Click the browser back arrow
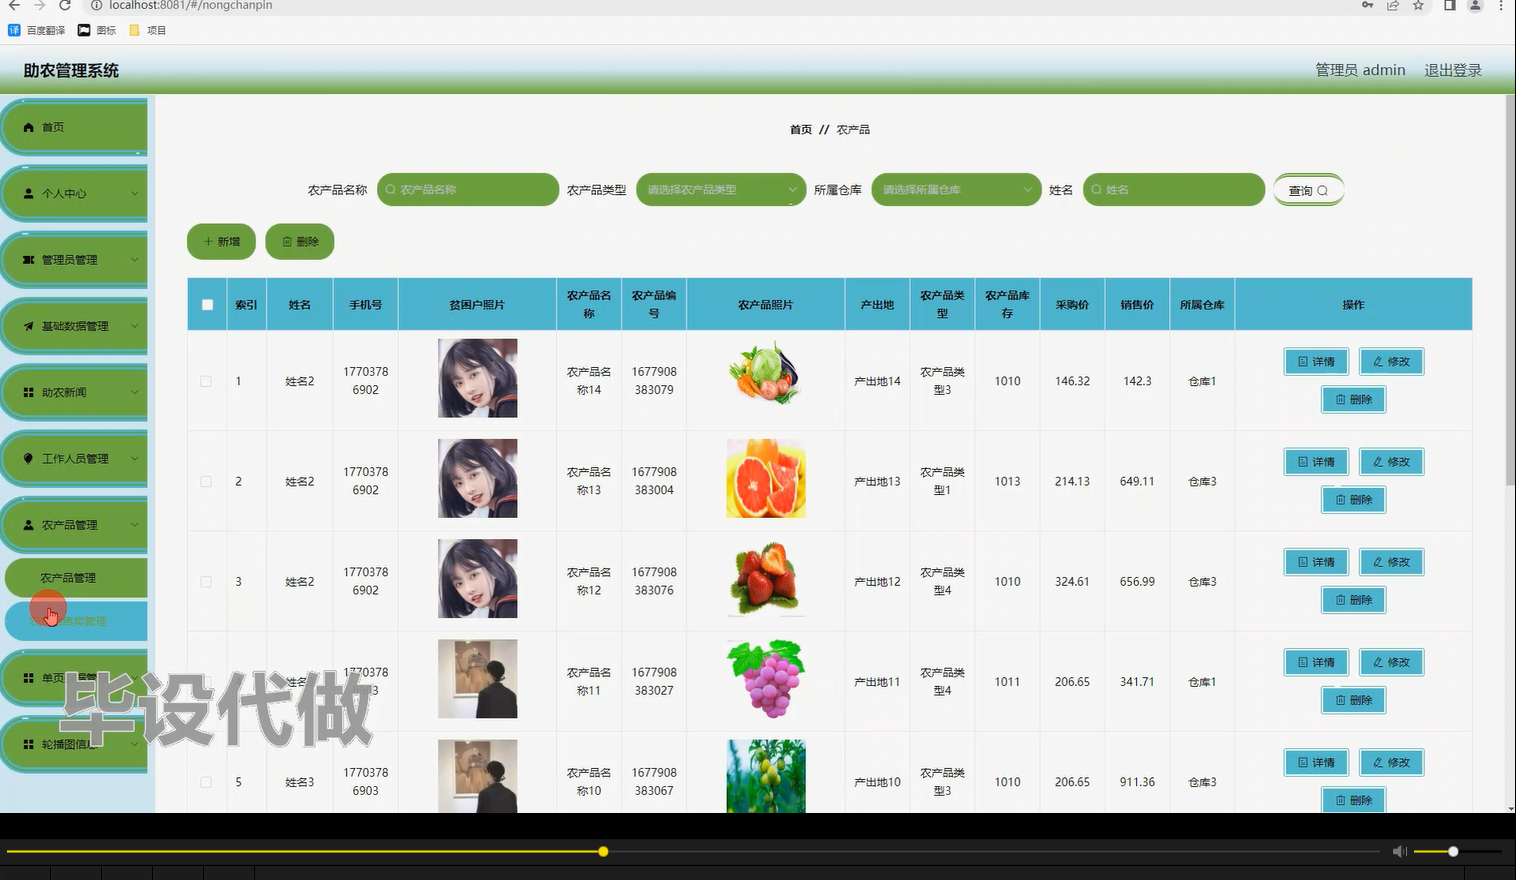The image size is (1516, 880). (x=13, y=5)
